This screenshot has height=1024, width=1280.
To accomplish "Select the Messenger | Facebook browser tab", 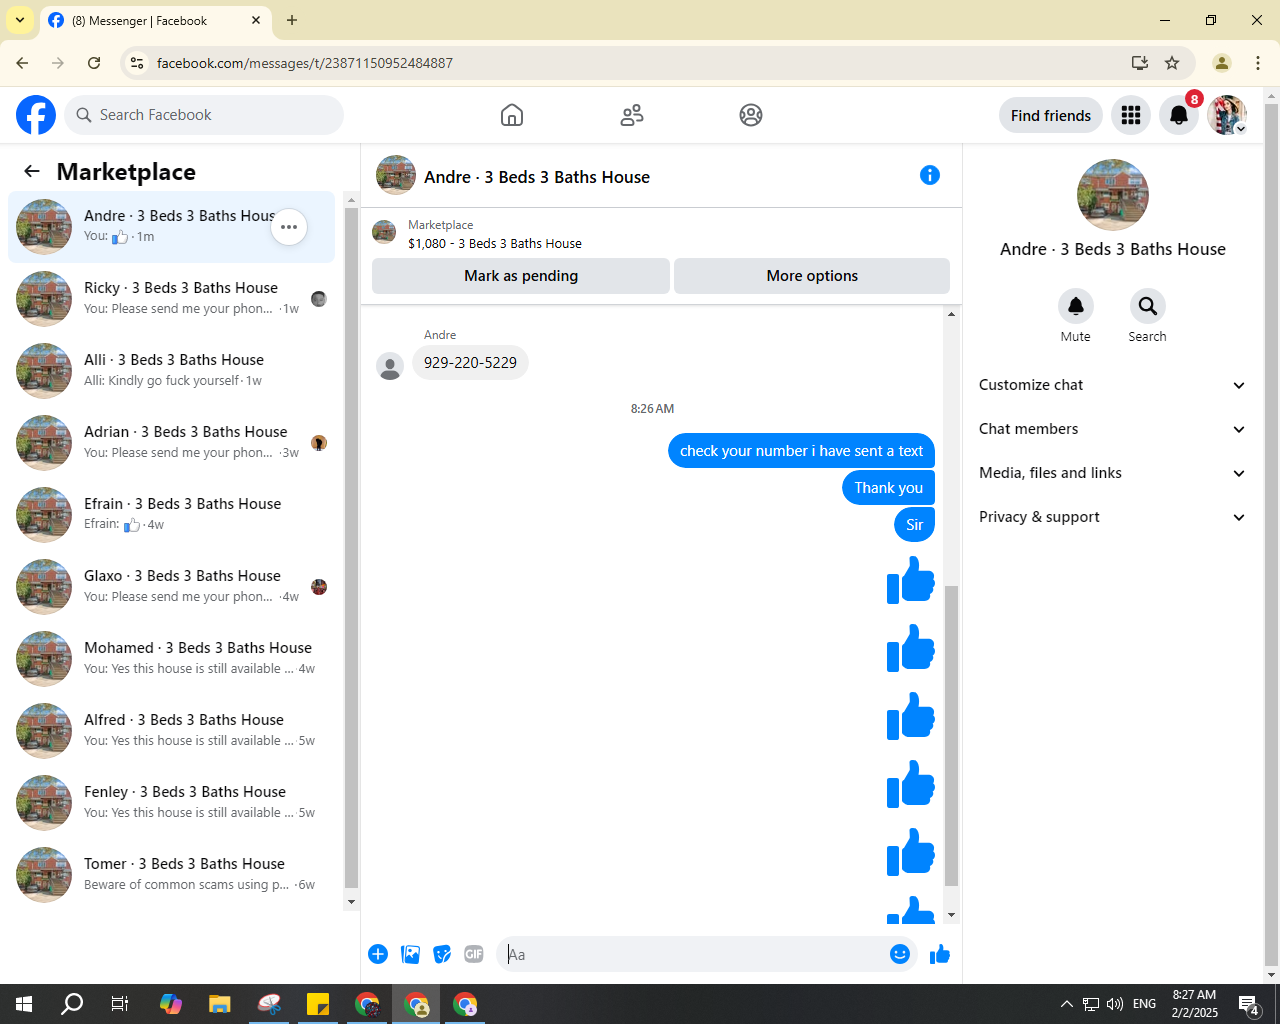I will coord(155,20).
